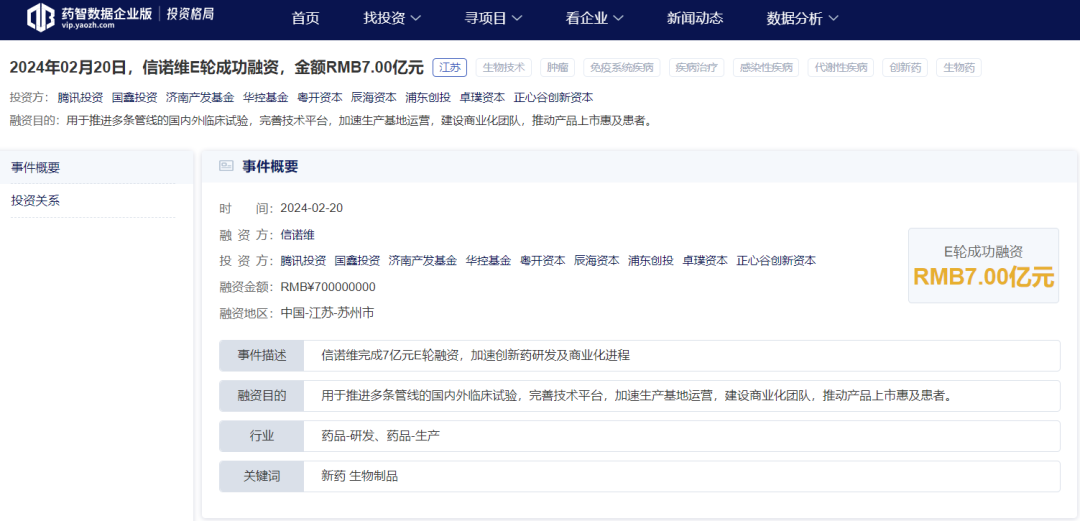
Task: Expand the 数据分析 dropdown menu
Action: 802,19
